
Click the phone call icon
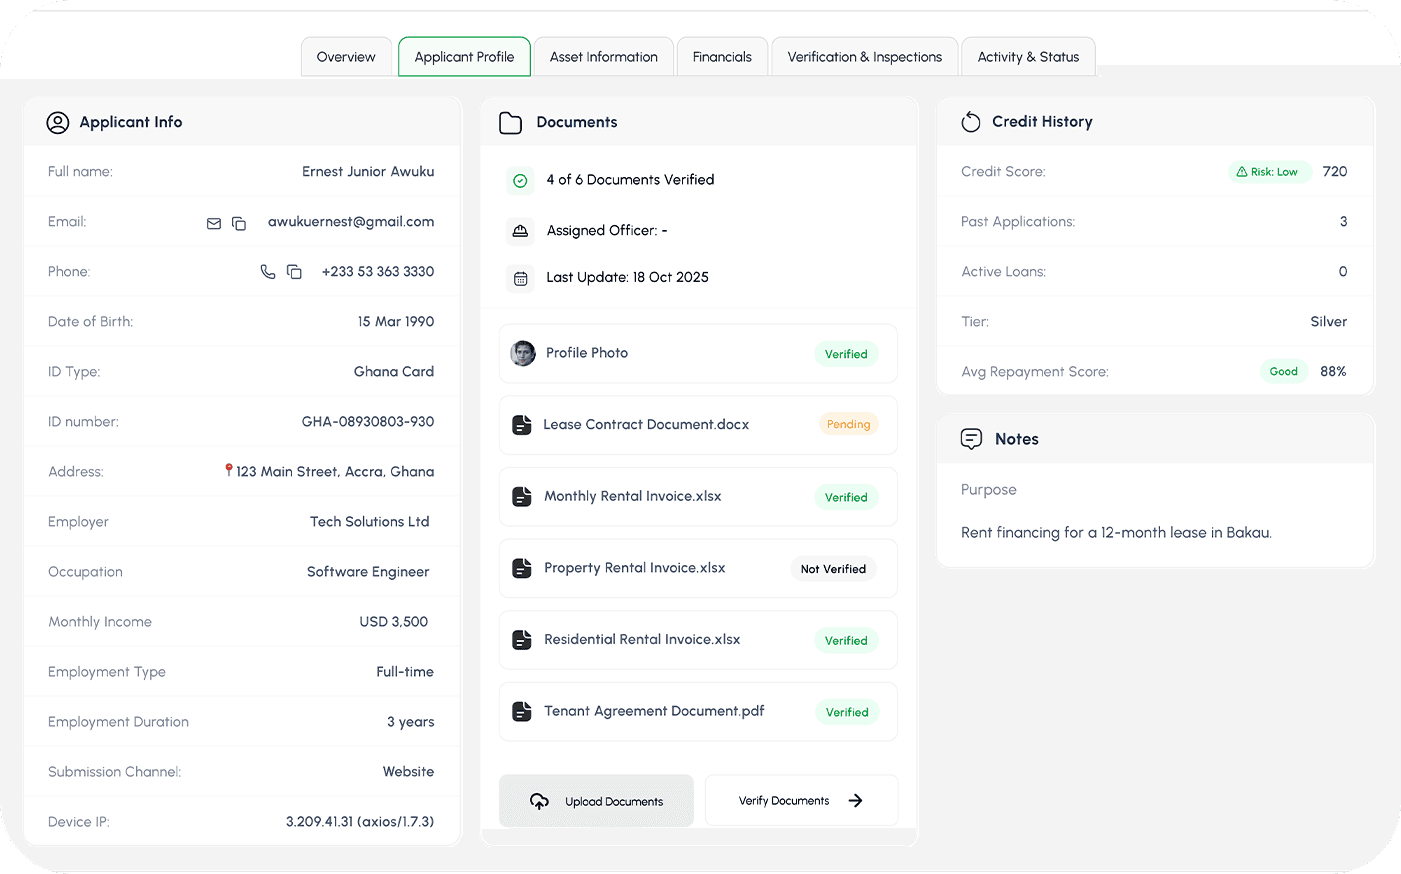click(268, 272)
